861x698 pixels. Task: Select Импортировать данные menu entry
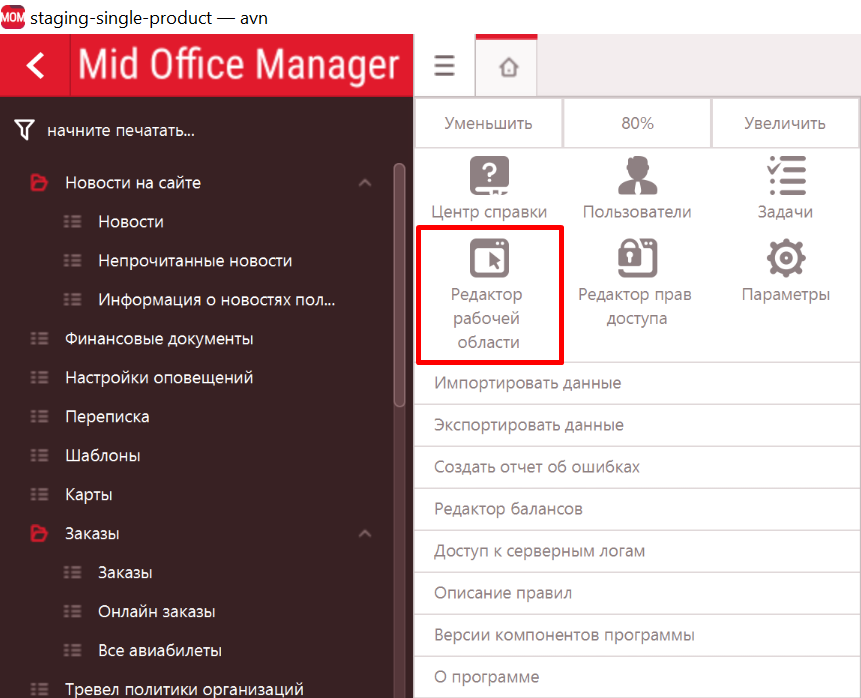click(527, 383)
